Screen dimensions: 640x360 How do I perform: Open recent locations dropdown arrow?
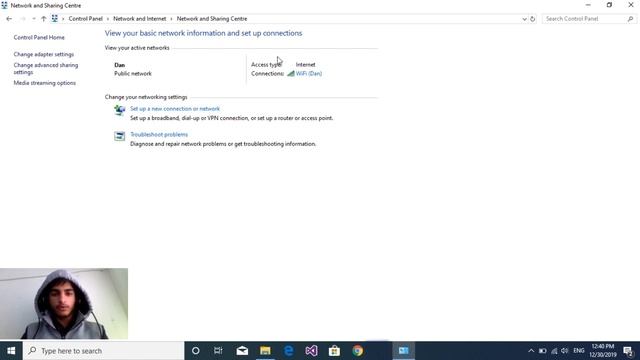point(33,19)
